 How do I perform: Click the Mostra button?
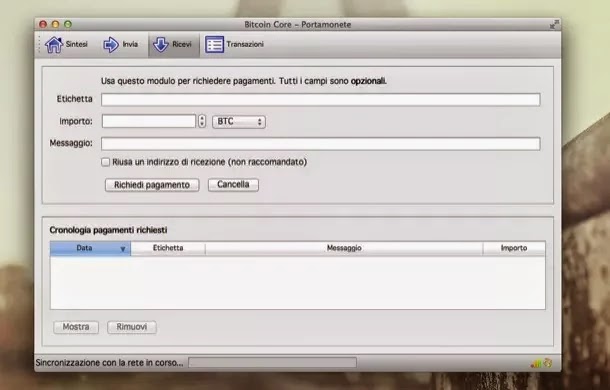(76, 327)
